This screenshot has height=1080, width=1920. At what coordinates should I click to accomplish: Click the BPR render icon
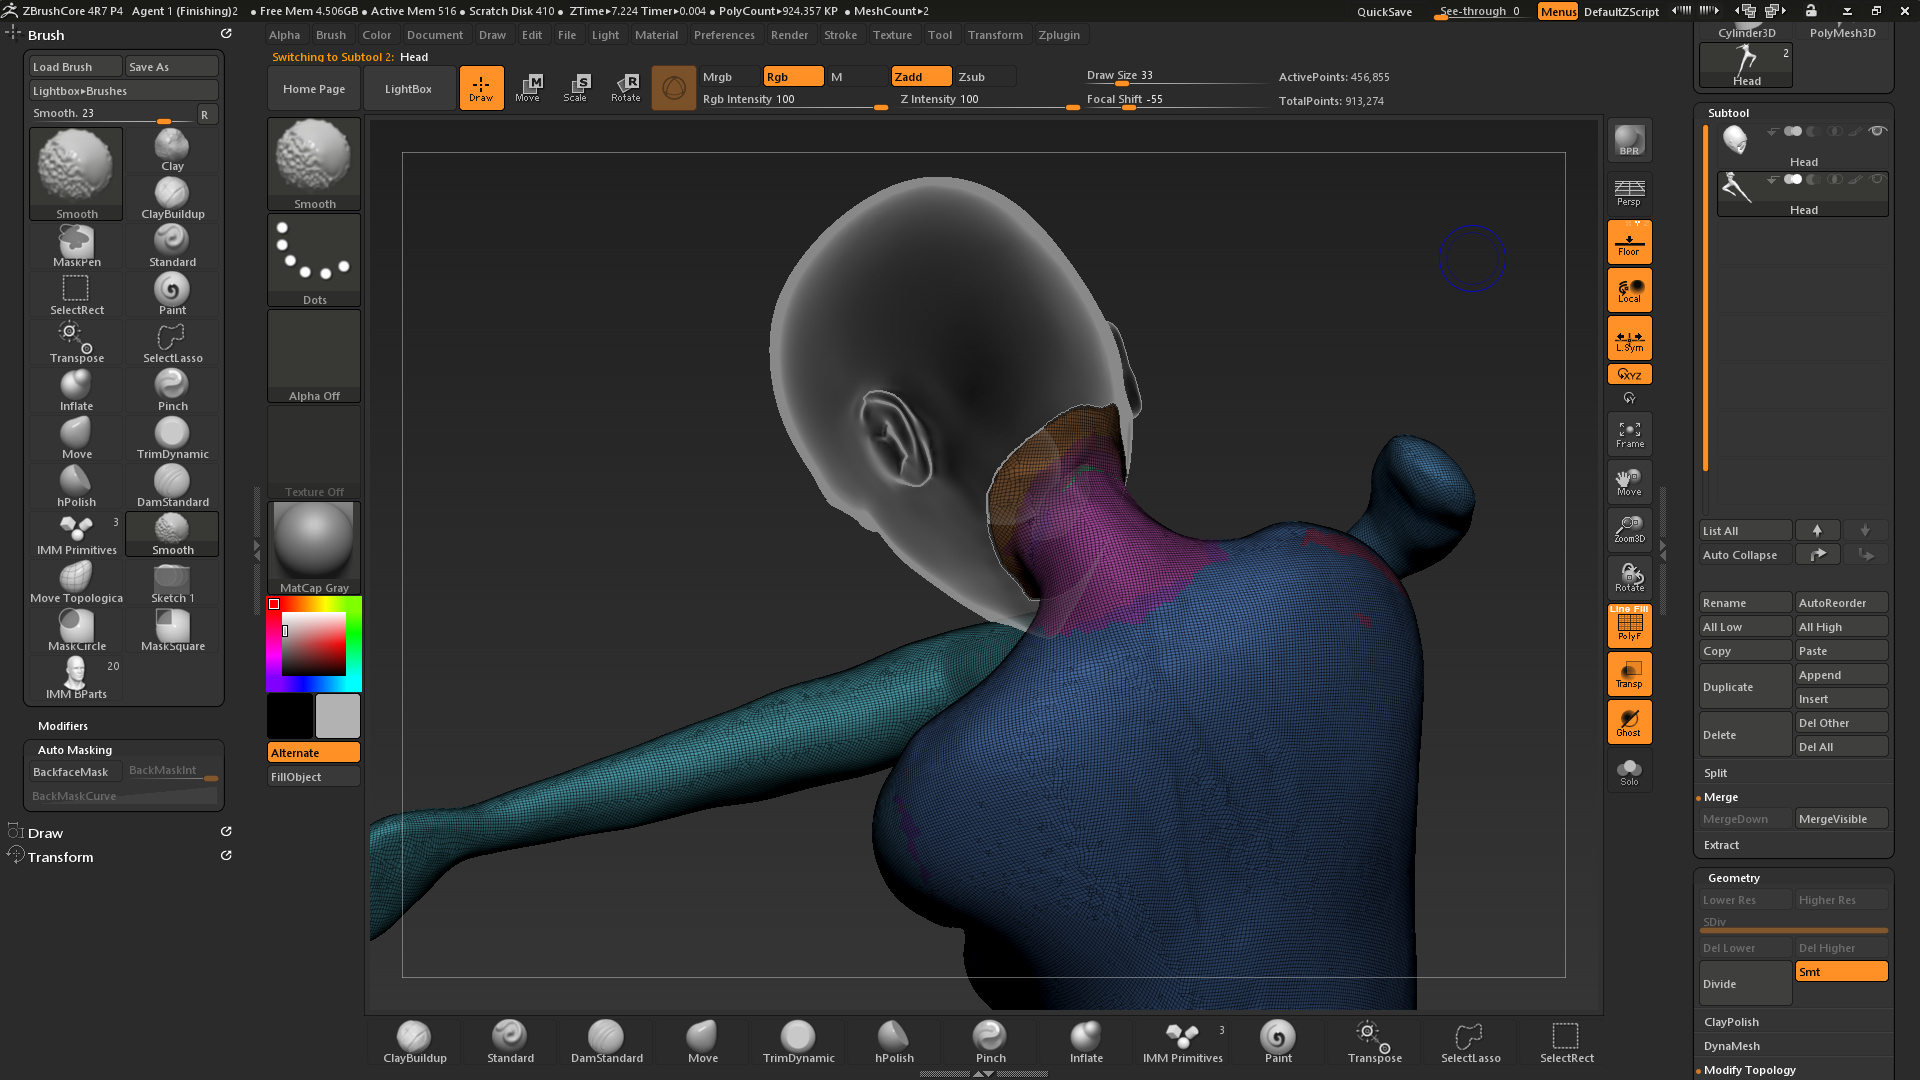1629,141
